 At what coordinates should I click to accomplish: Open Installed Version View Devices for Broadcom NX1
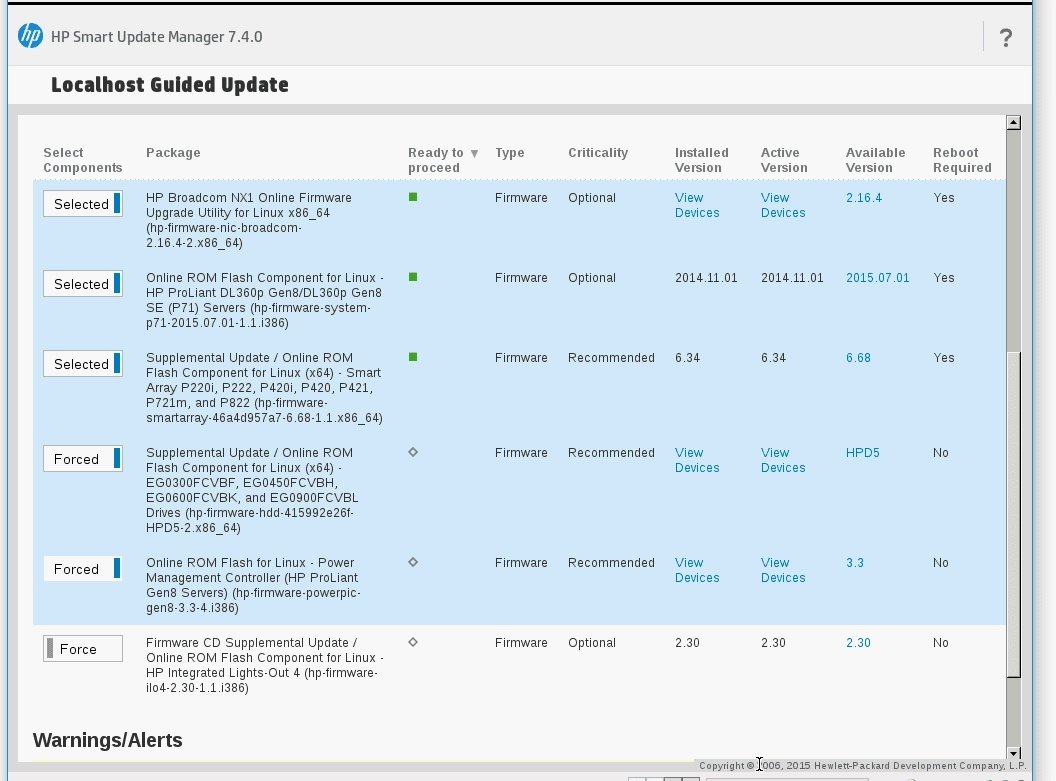(x=697, y=205)
